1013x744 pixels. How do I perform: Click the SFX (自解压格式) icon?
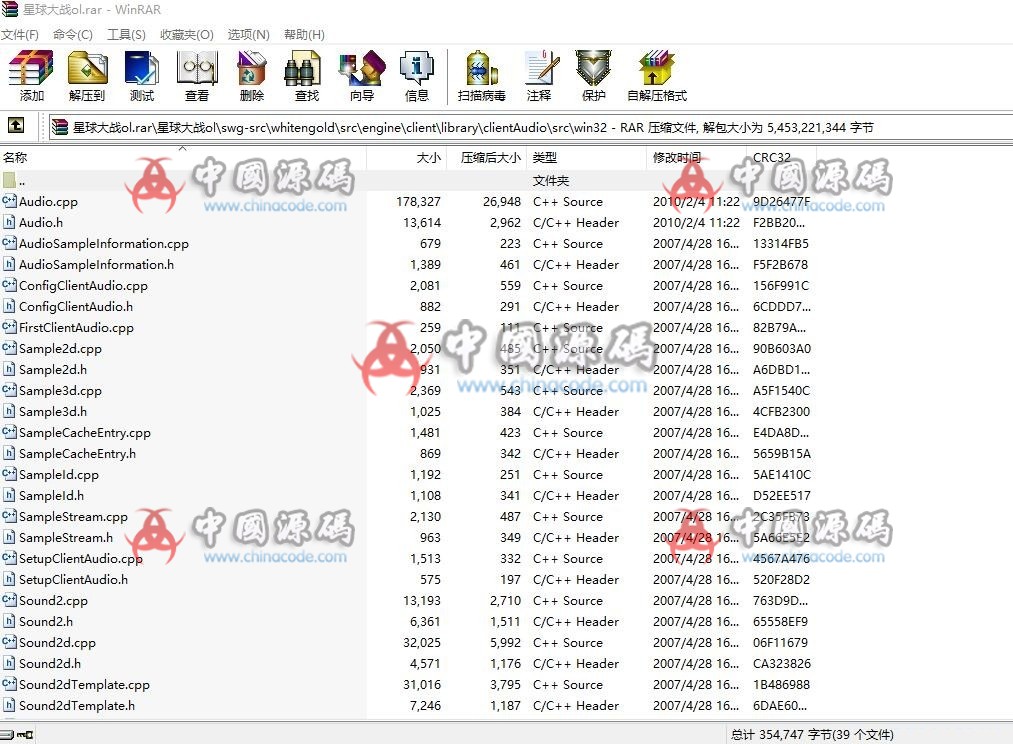(x=656, y=76)
